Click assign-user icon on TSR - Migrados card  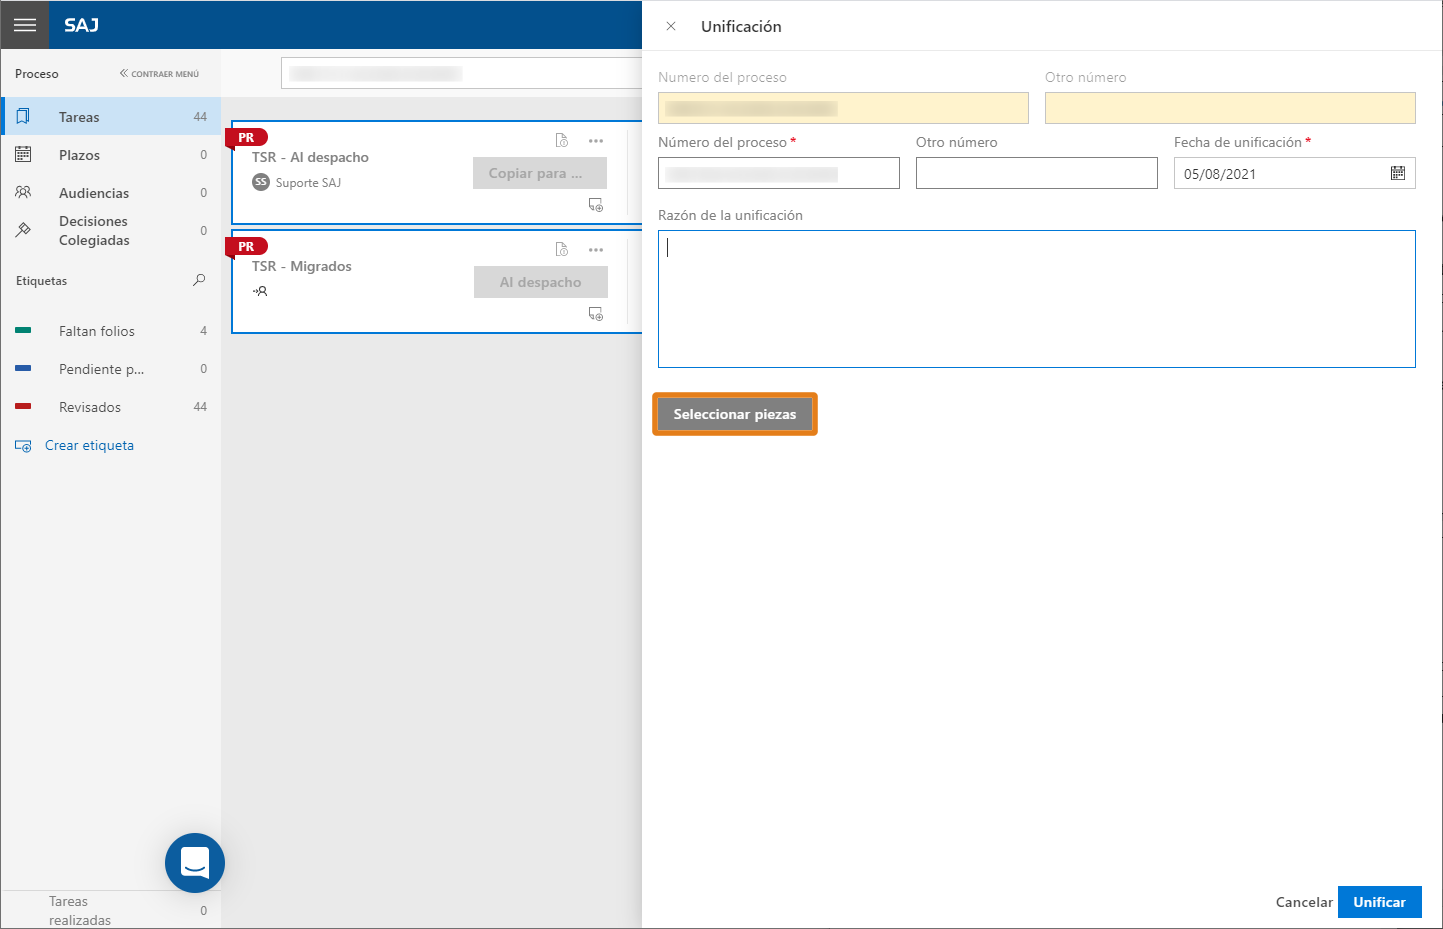point(260,291)
